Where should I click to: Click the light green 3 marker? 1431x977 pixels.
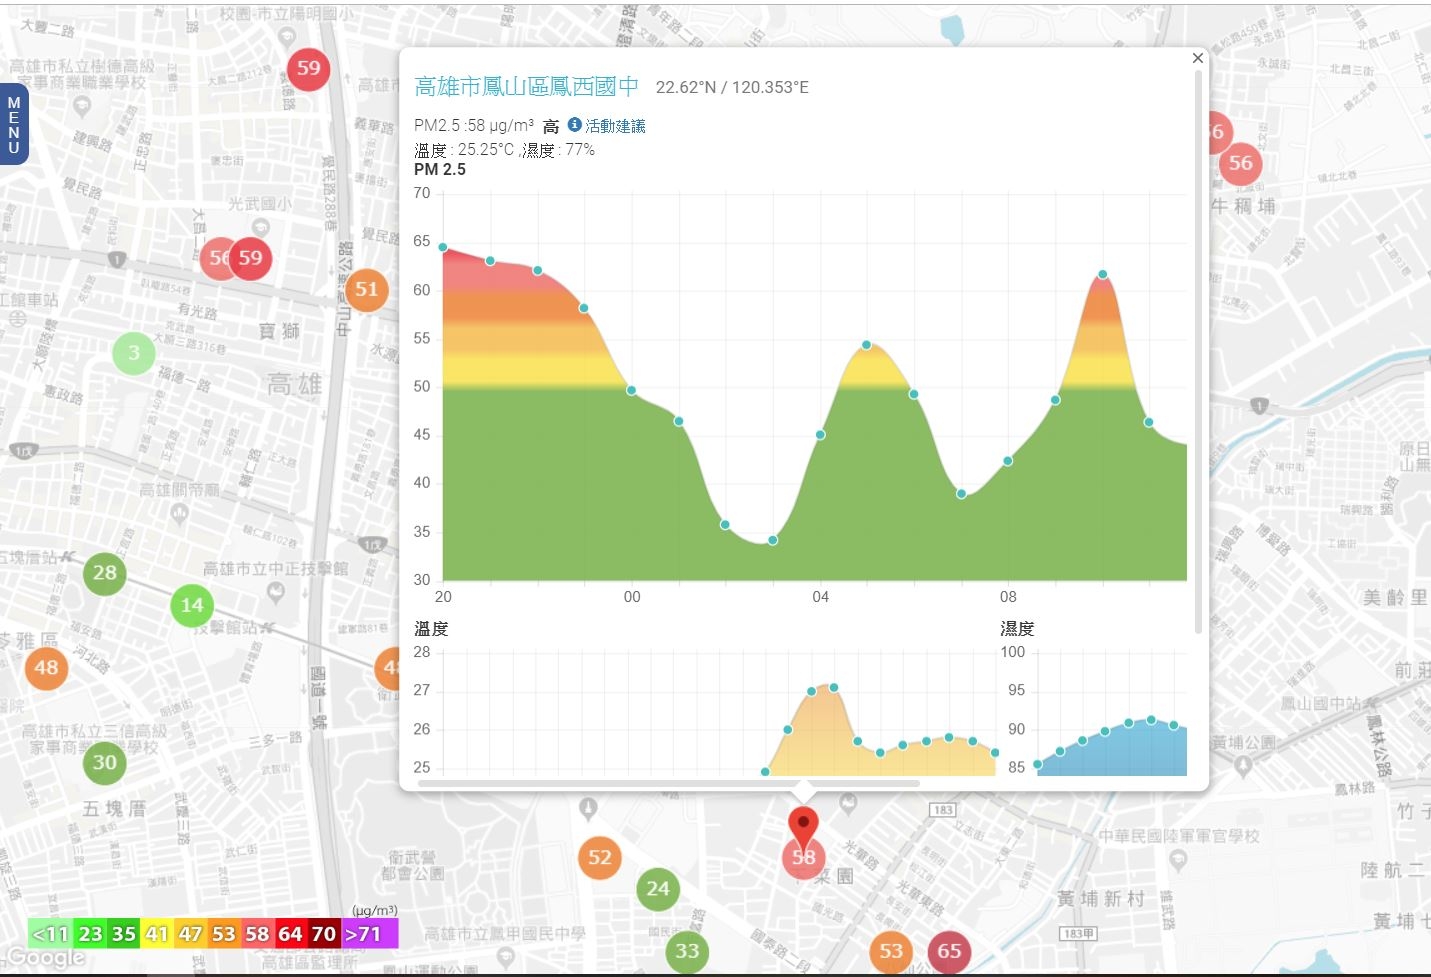point(134,353)
